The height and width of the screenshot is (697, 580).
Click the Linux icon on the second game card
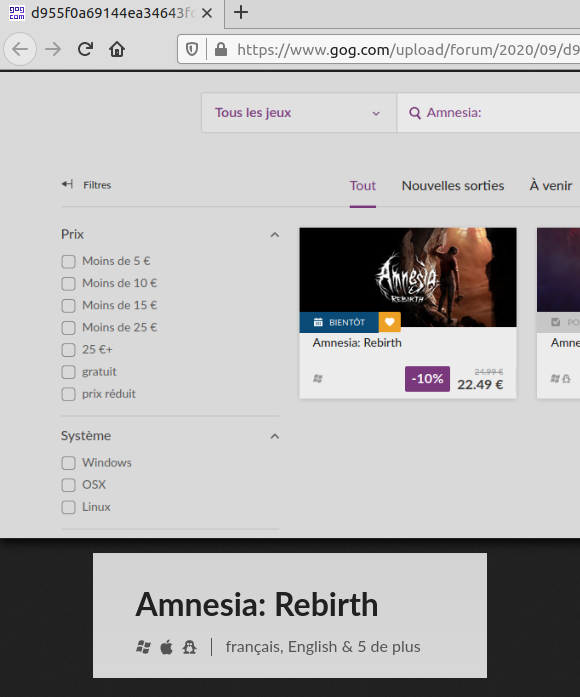point(566,379)
